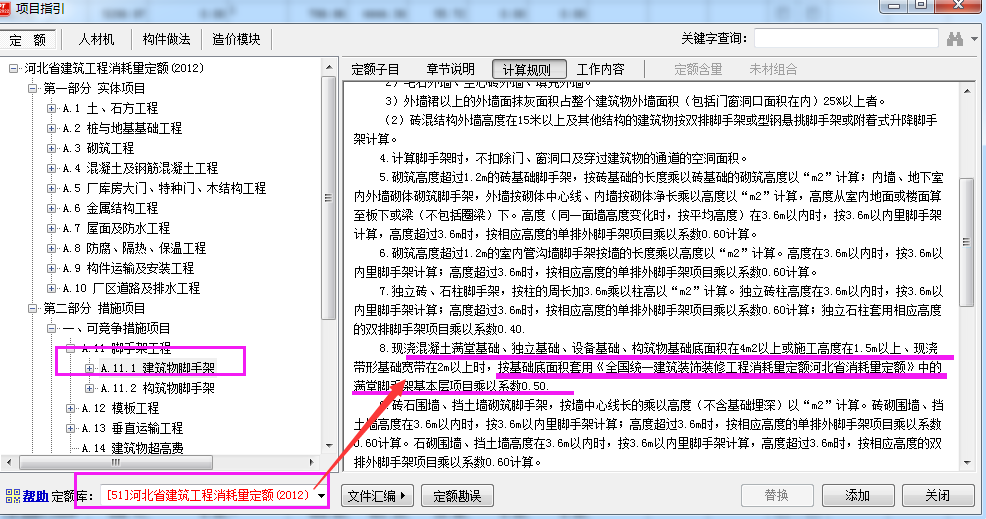Expand the A.6 金属结构工程 node
The height and width of the screenshot is (519, 986).
point(52,208)
